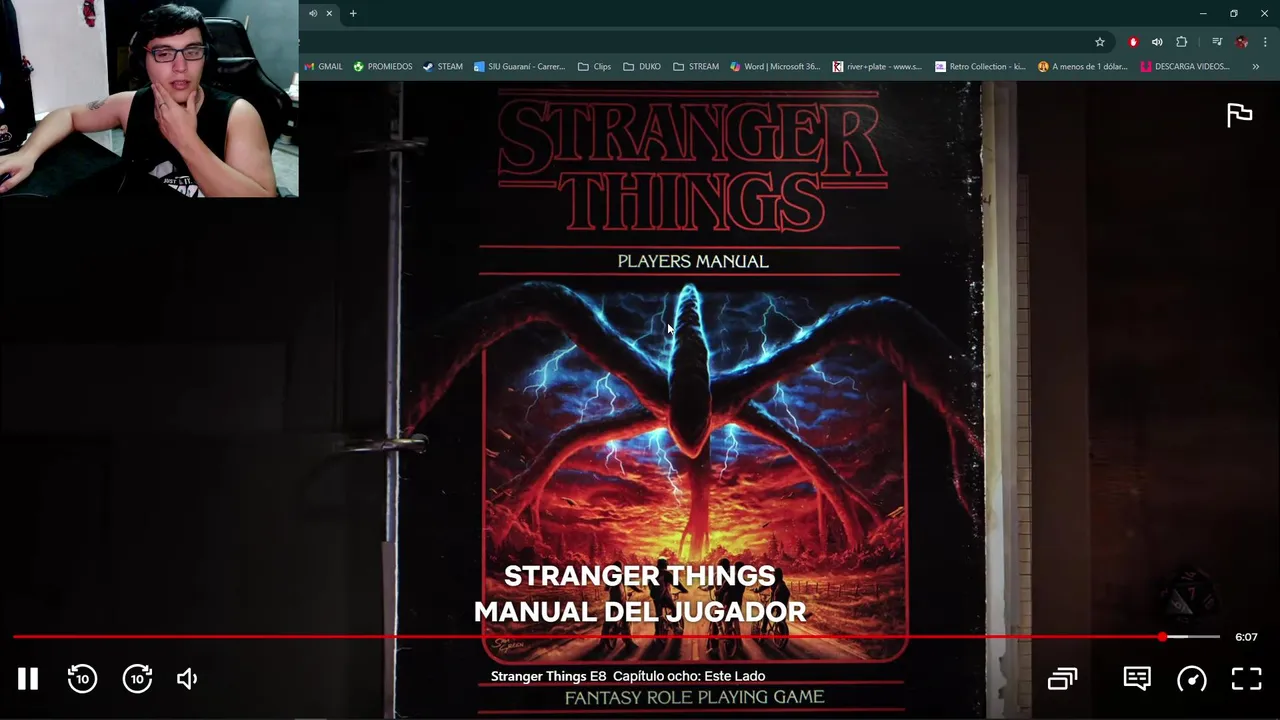Open the Extensions puzzle menu

[1181, 42]
